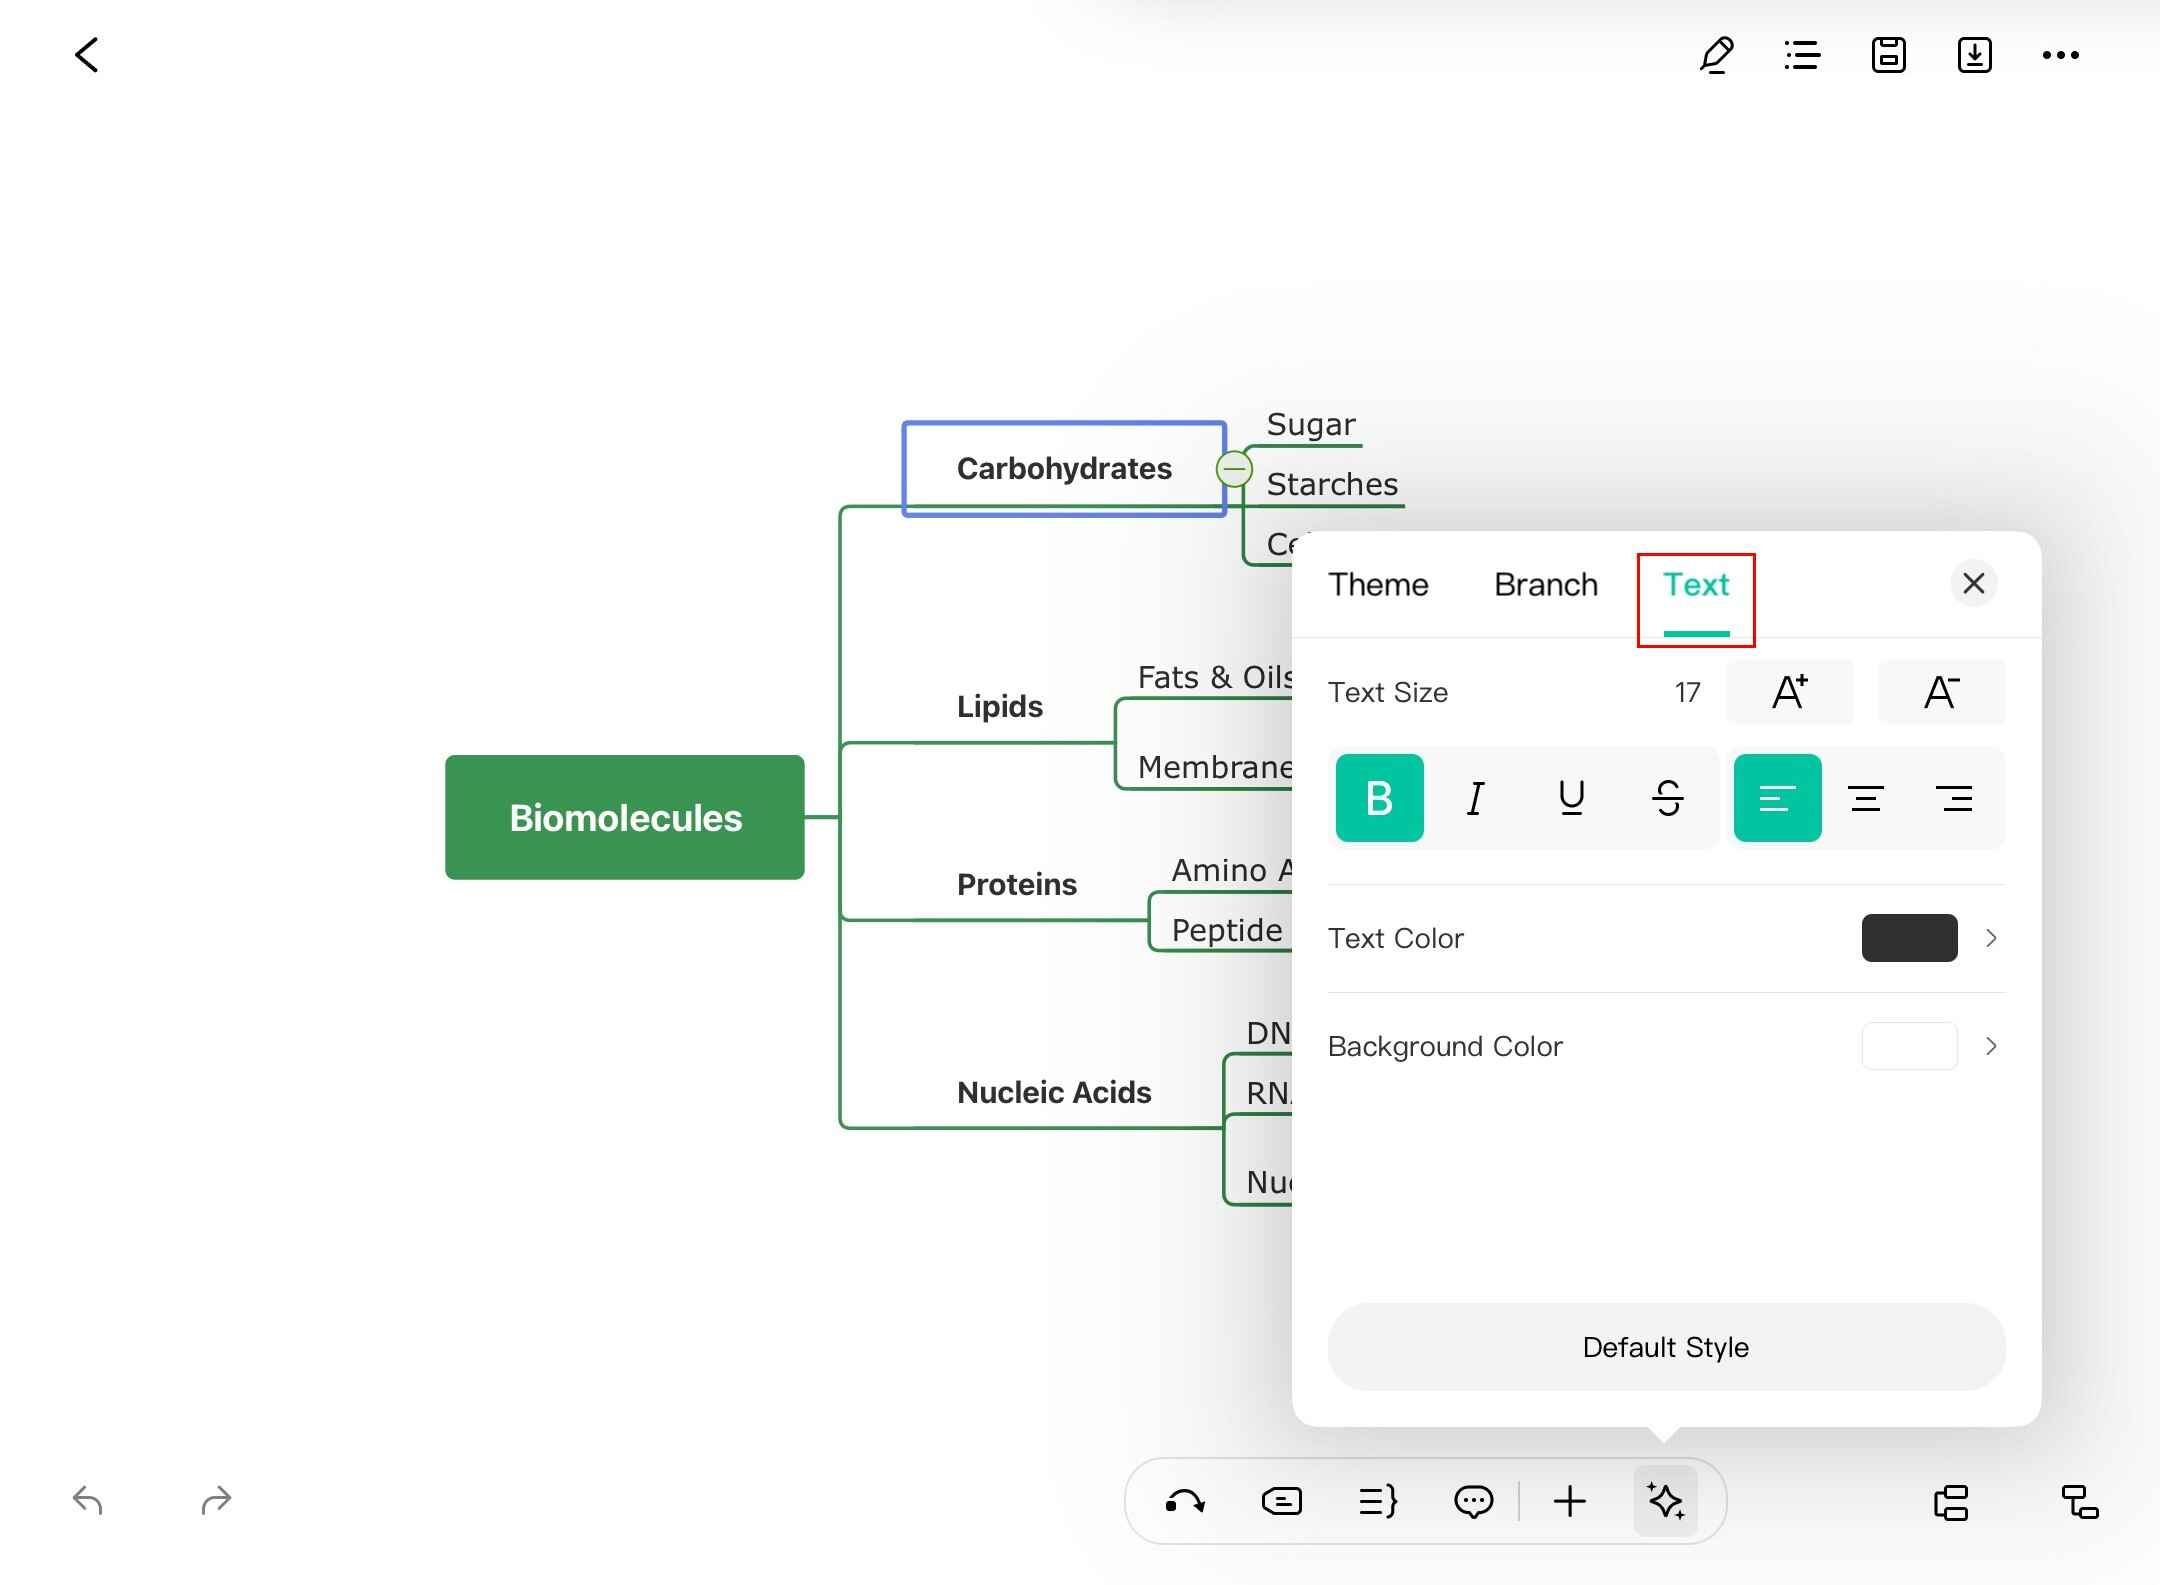Increase text size with A+ button
2160x1585 pixels.
click(x=1790, y=692)
